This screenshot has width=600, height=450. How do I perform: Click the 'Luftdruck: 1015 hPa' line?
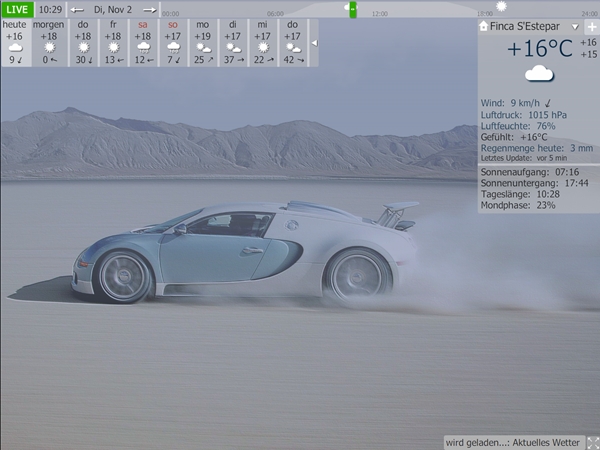pyautogui.click(x=524, y=115)
